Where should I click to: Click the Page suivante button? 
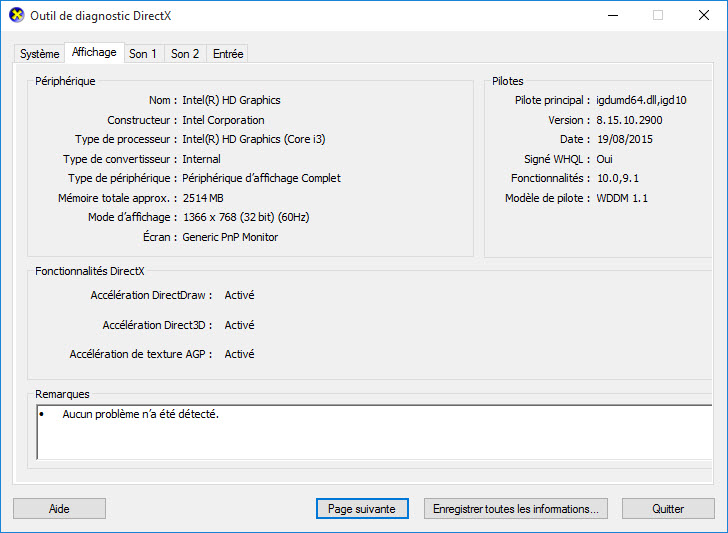coord(362,509)
